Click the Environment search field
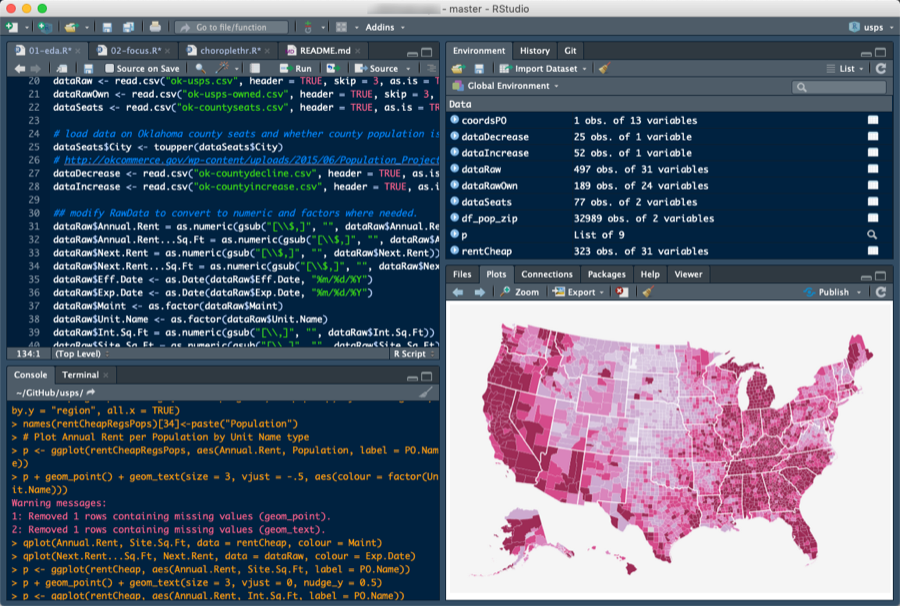Screen dimensions: 900x606 click(839, 87)
